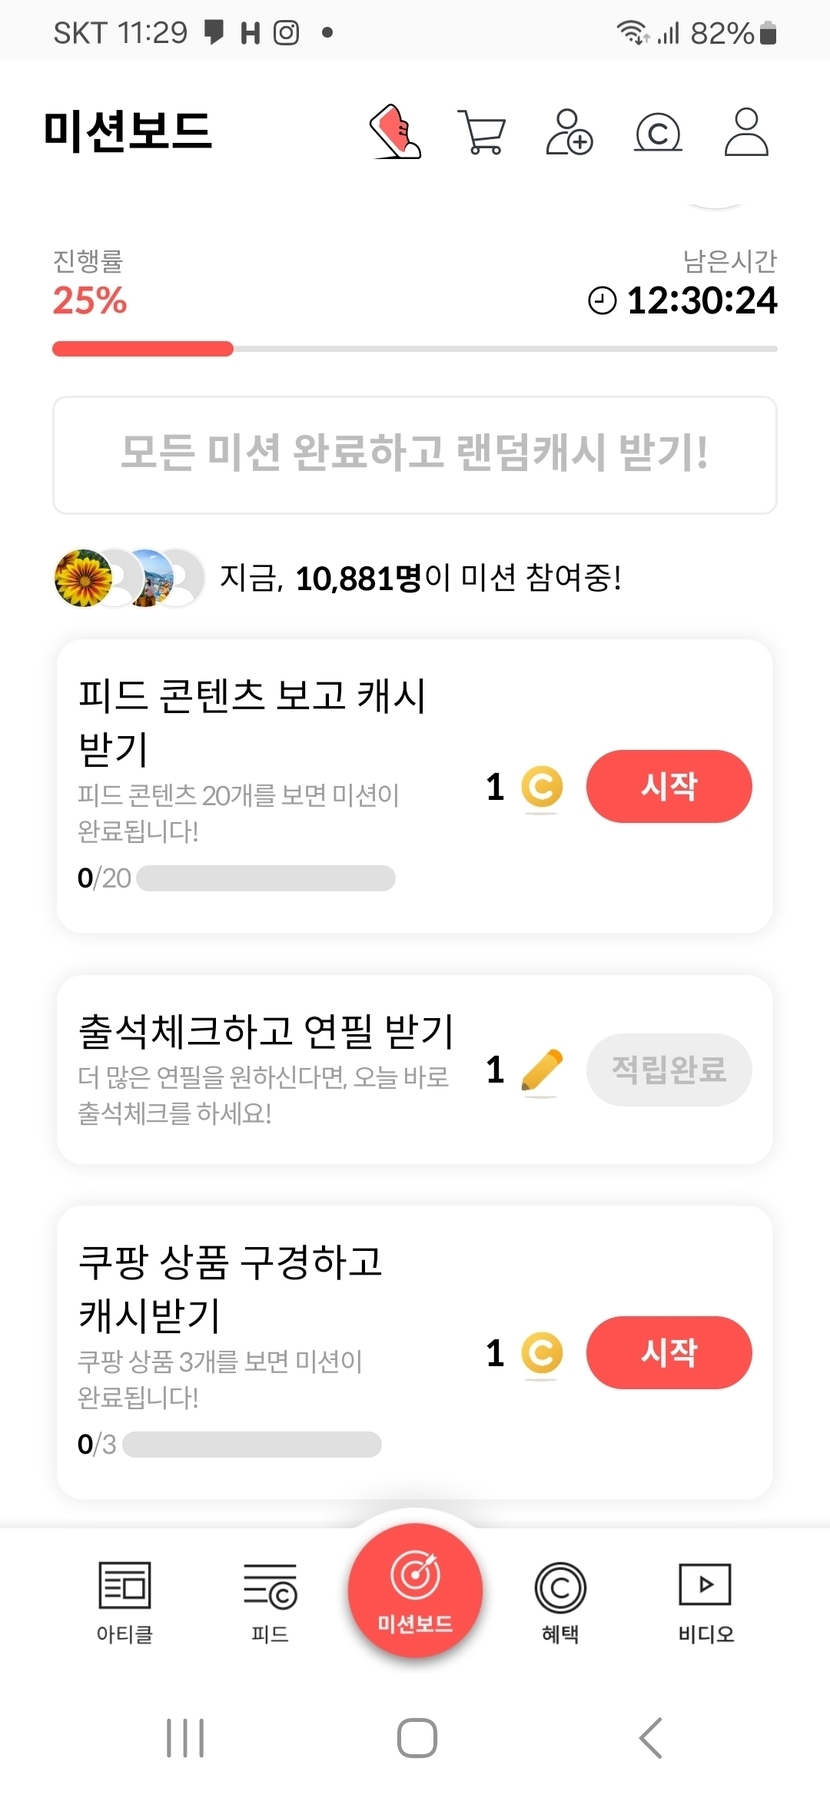Viewport: 830px width, 1798px height.
Task: Select the 미션보드 center tab
Action: tap(415, 1590)
